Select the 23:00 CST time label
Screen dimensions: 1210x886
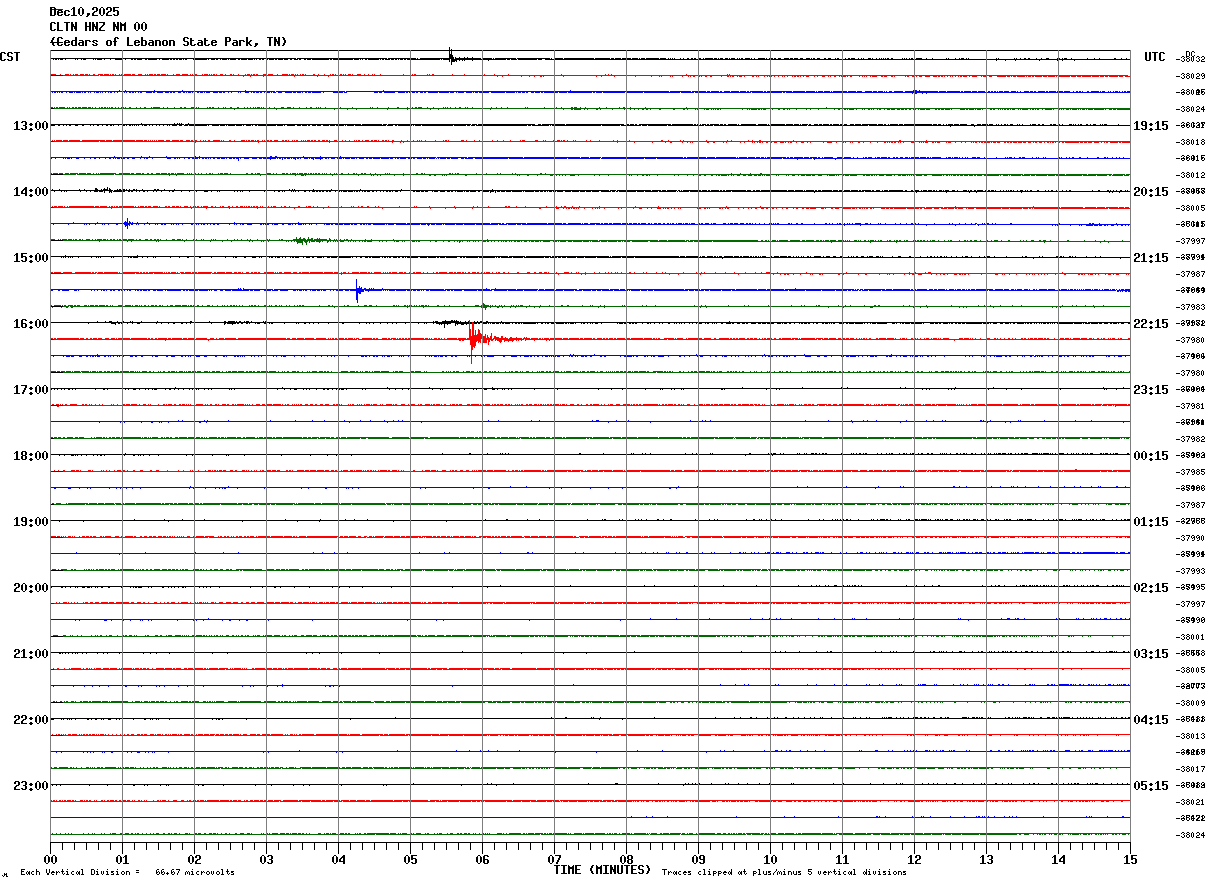pyautogui.click(x=30, y=786)
